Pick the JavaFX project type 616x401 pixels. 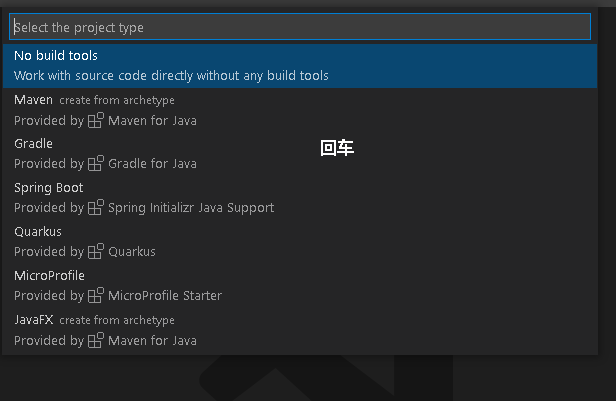point(34,320)
